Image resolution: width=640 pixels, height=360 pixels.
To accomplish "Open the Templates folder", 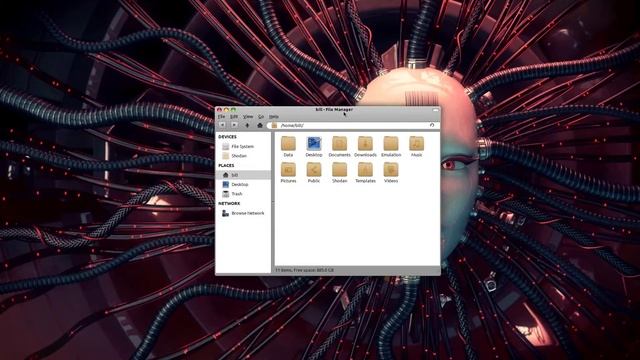I will 365,172.
